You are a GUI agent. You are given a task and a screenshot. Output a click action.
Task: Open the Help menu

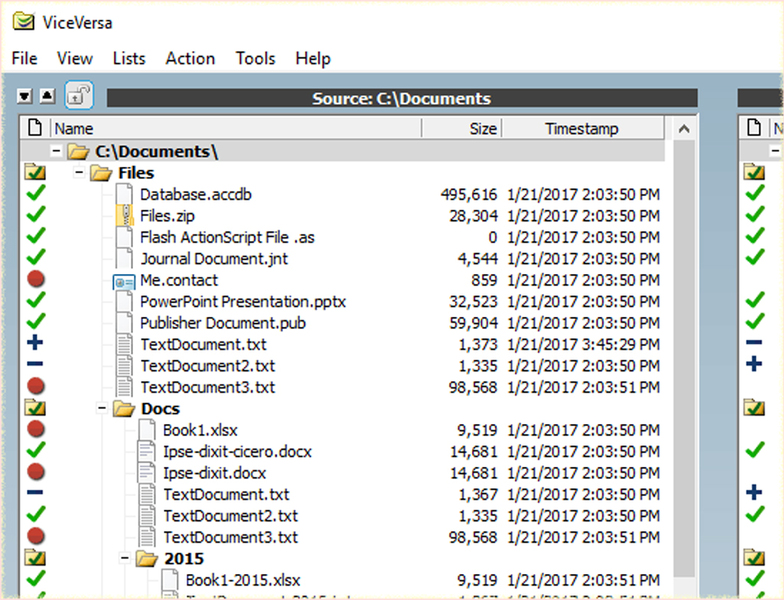(313, 58)
